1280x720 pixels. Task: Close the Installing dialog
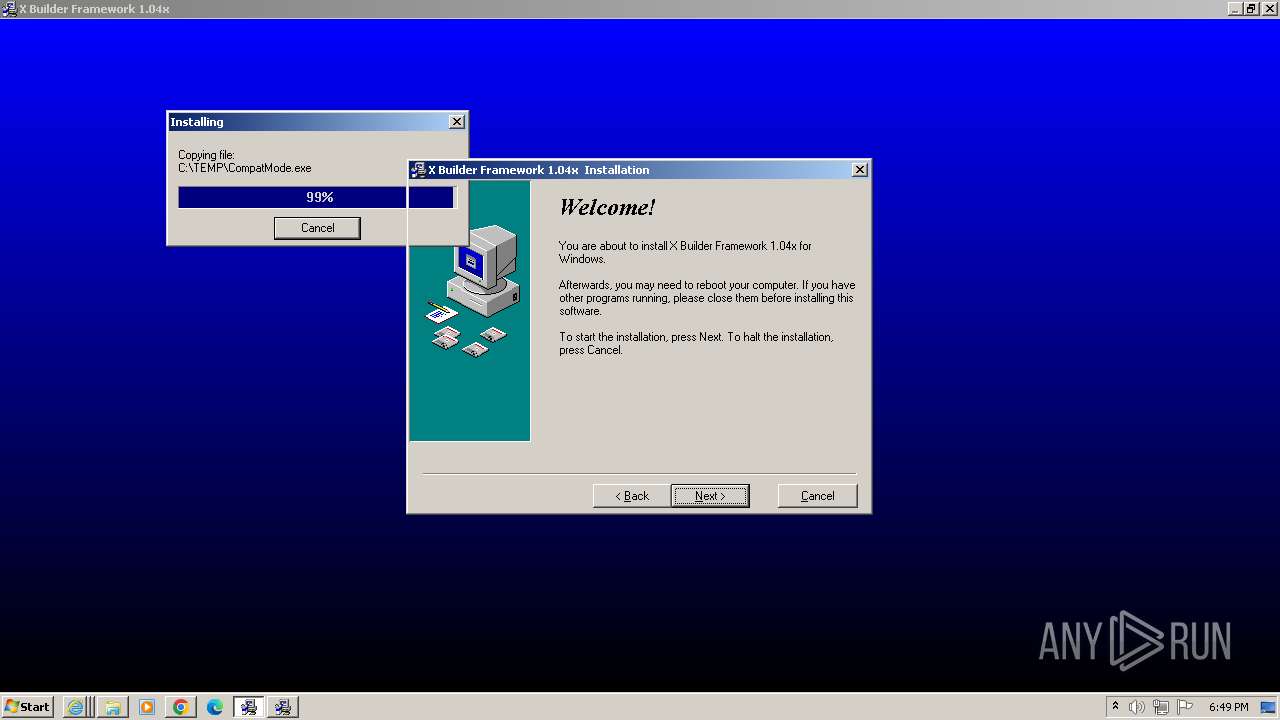457,122
